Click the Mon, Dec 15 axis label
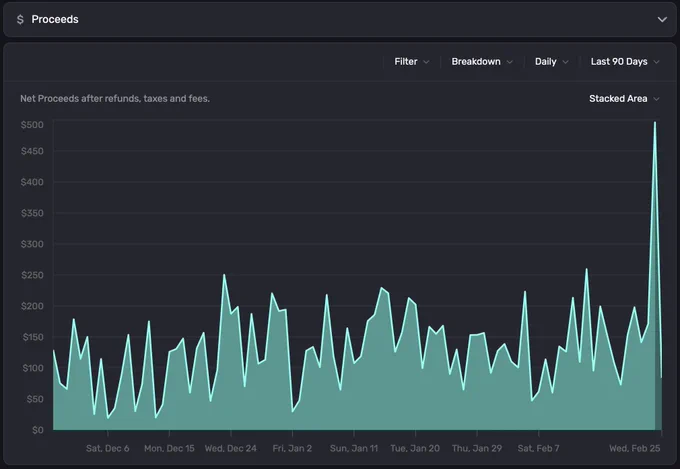This screenshot has width=680, height=469. point(169,448)
